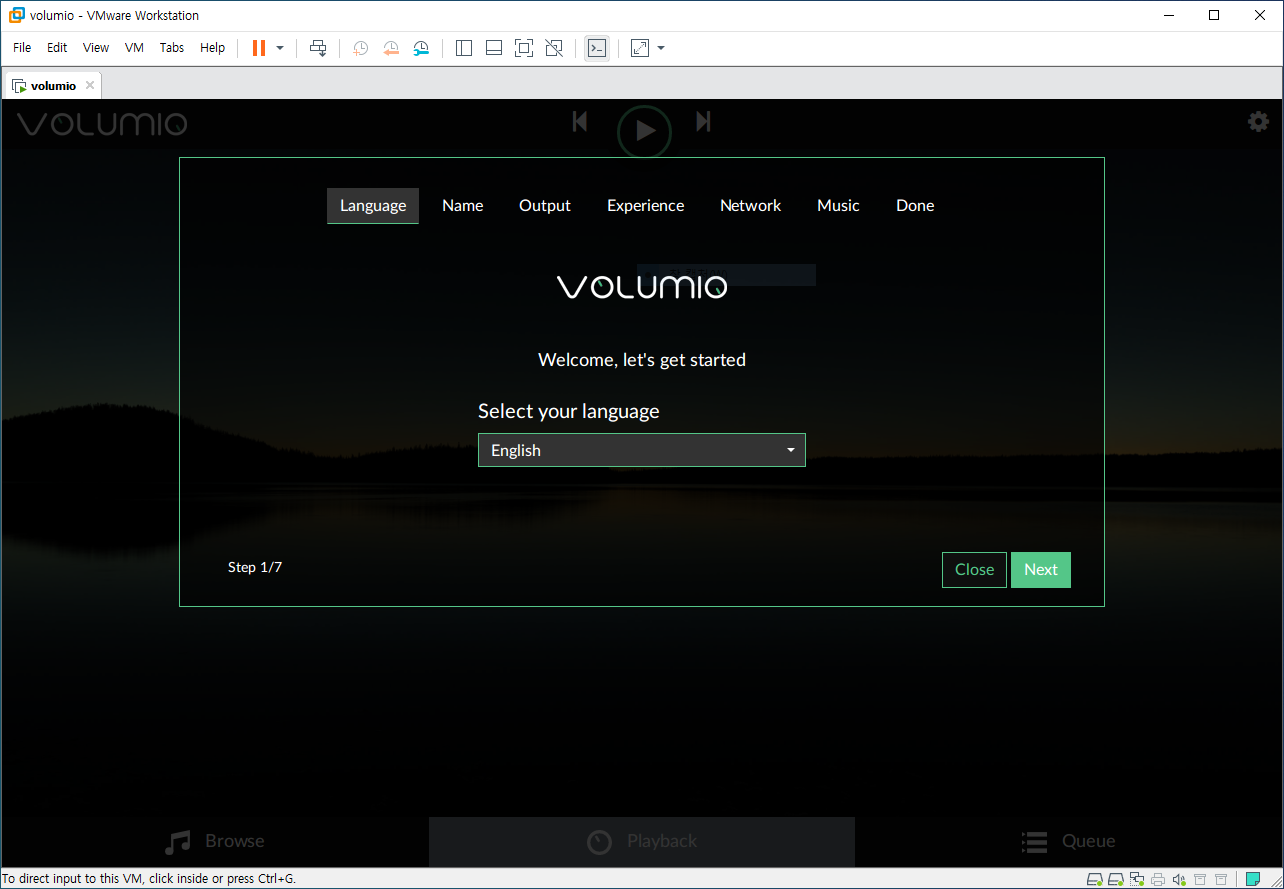This screenshot has width=1284, height=889.
Task: Go to the Name wizard step
Action: click(463, 206)
